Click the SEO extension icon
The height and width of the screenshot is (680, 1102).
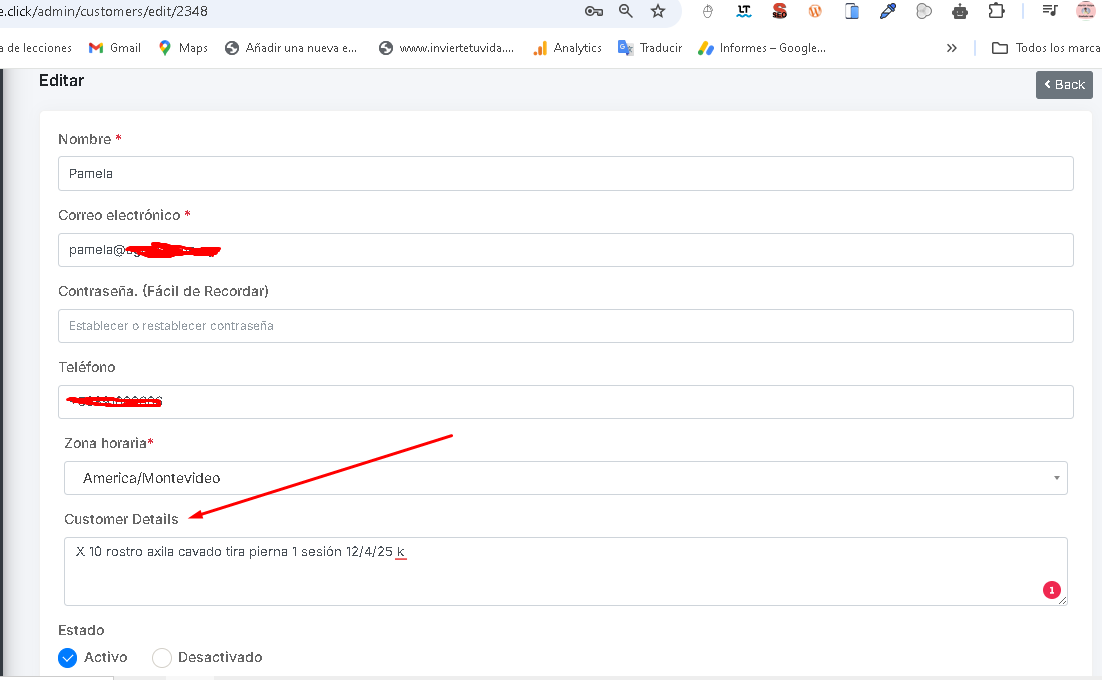779,11
